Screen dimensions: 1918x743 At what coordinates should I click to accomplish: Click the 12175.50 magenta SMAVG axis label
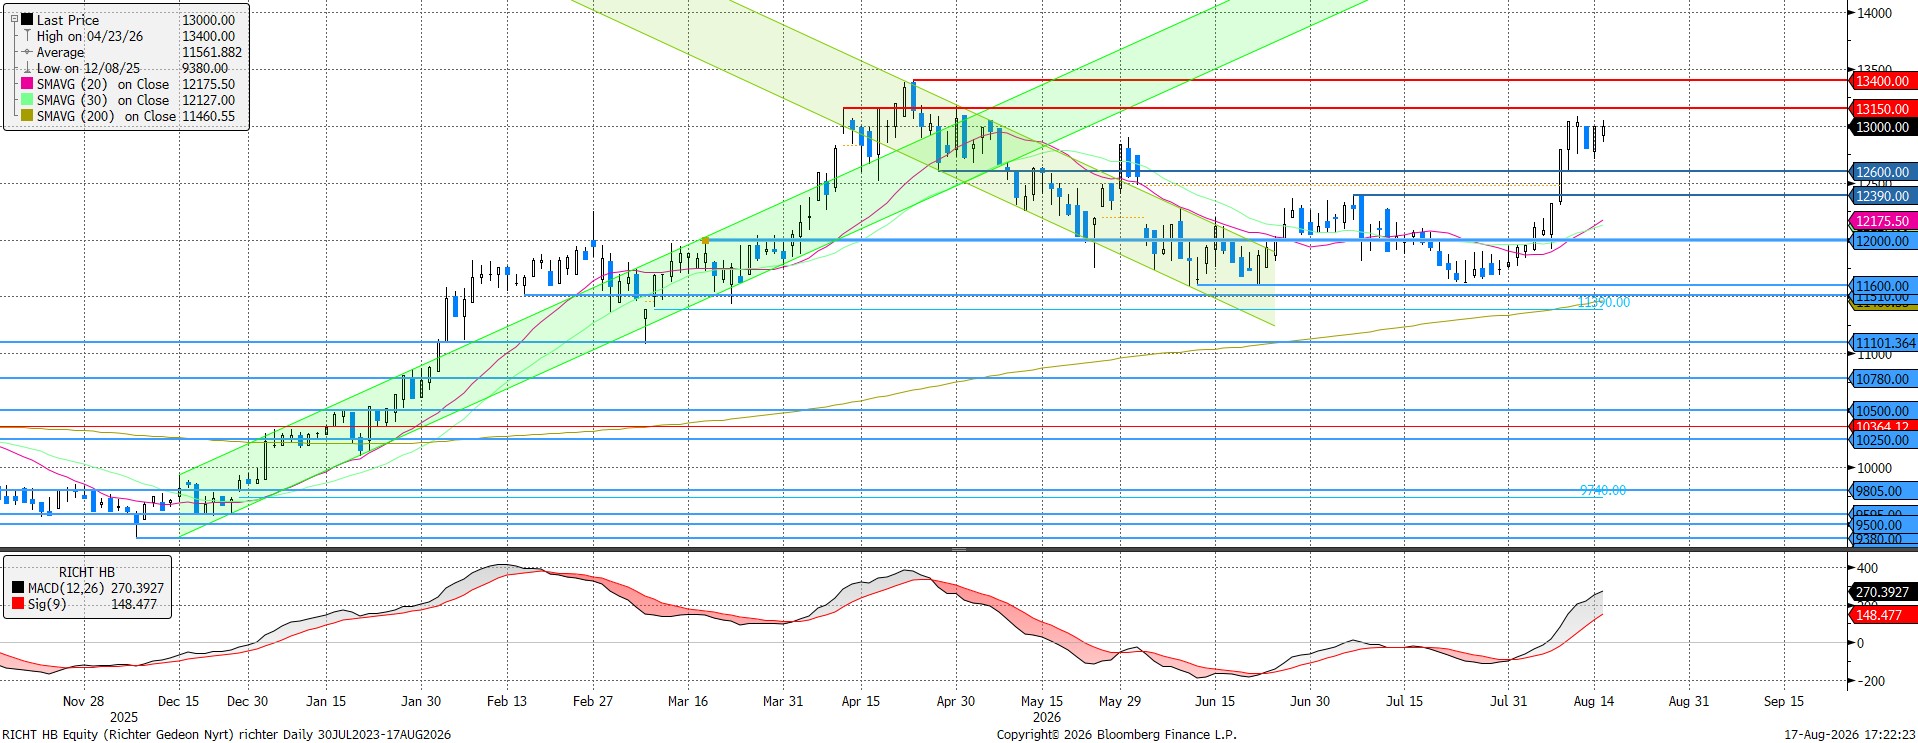pos(1884,221)
